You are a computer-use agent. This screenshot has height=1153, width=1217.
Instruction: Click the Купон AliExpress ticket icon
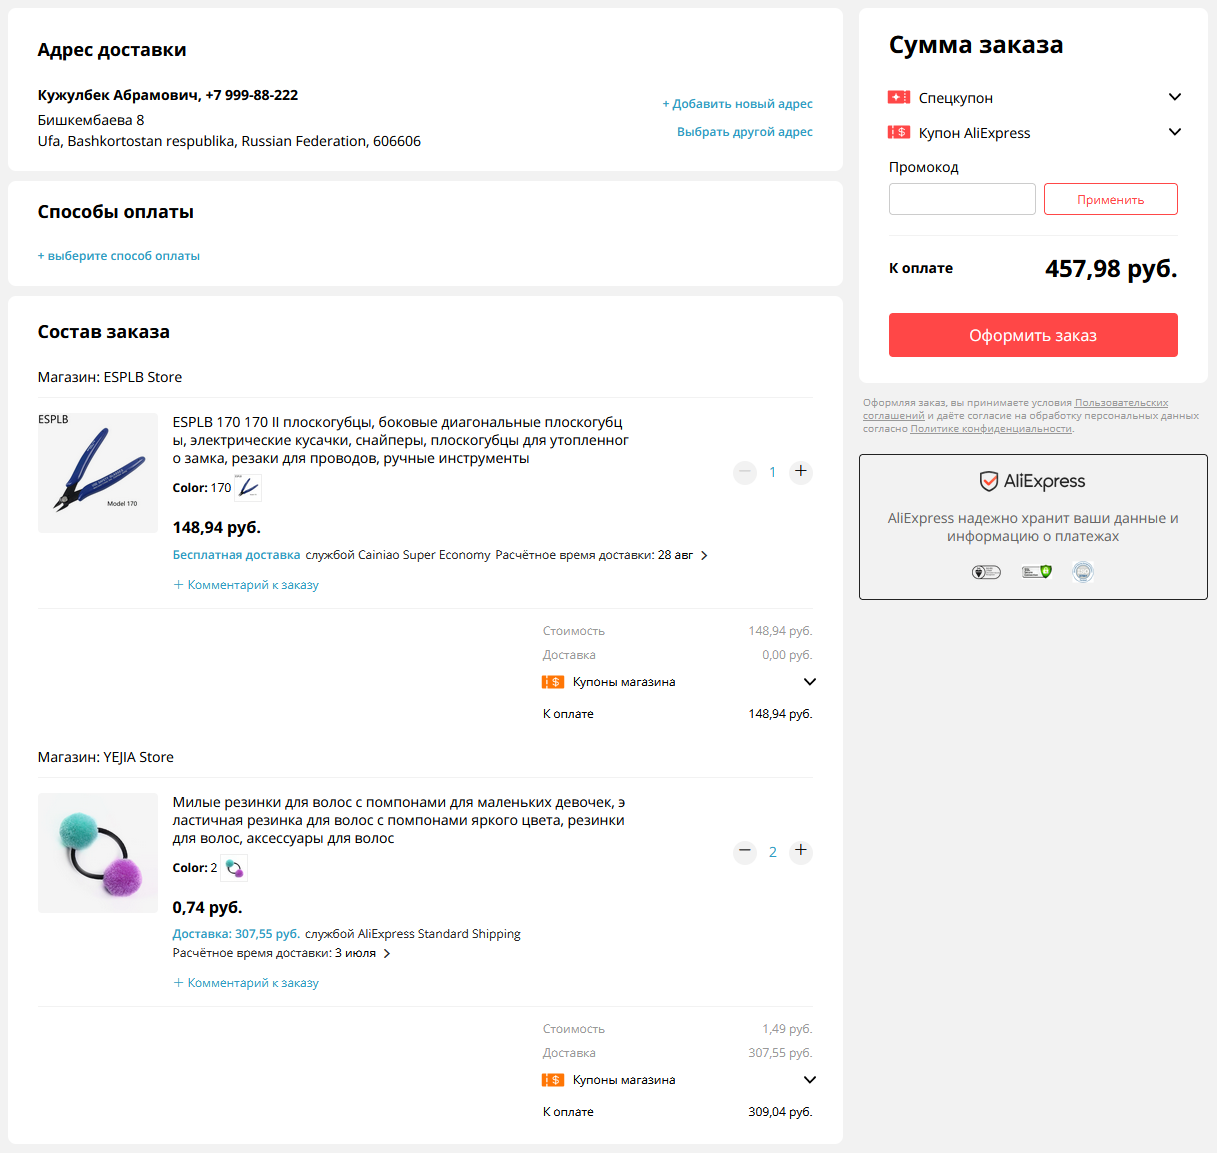pos(899,132)
